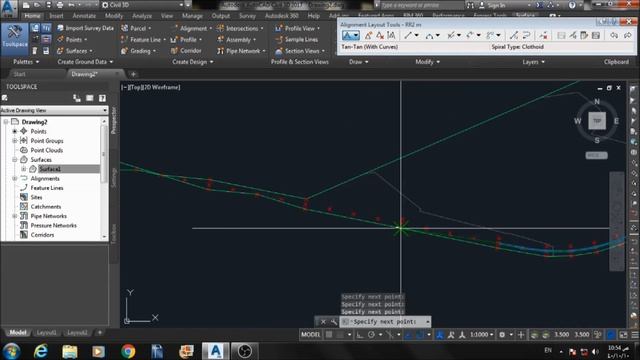
Task: Click the Delete PI tool with red X
Action: [380, 36]
